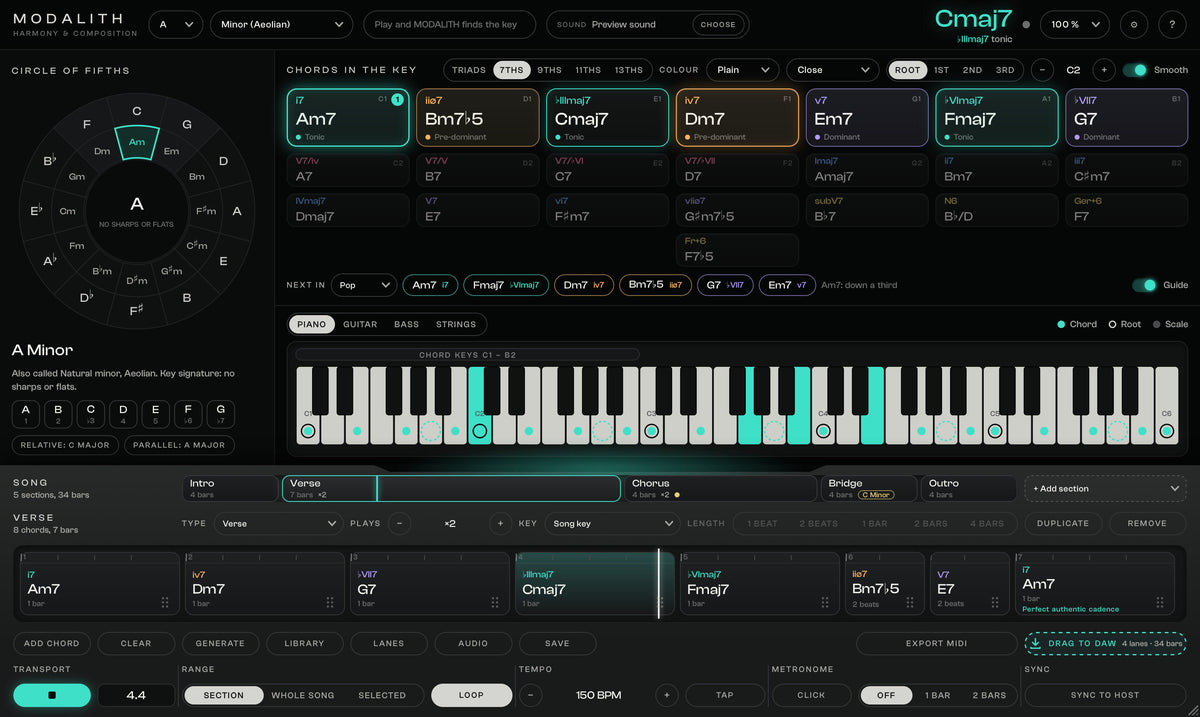Lower the octave with the minus beside C2
The width and height of the screenshot is (1200, 717).
point(1042,70)
